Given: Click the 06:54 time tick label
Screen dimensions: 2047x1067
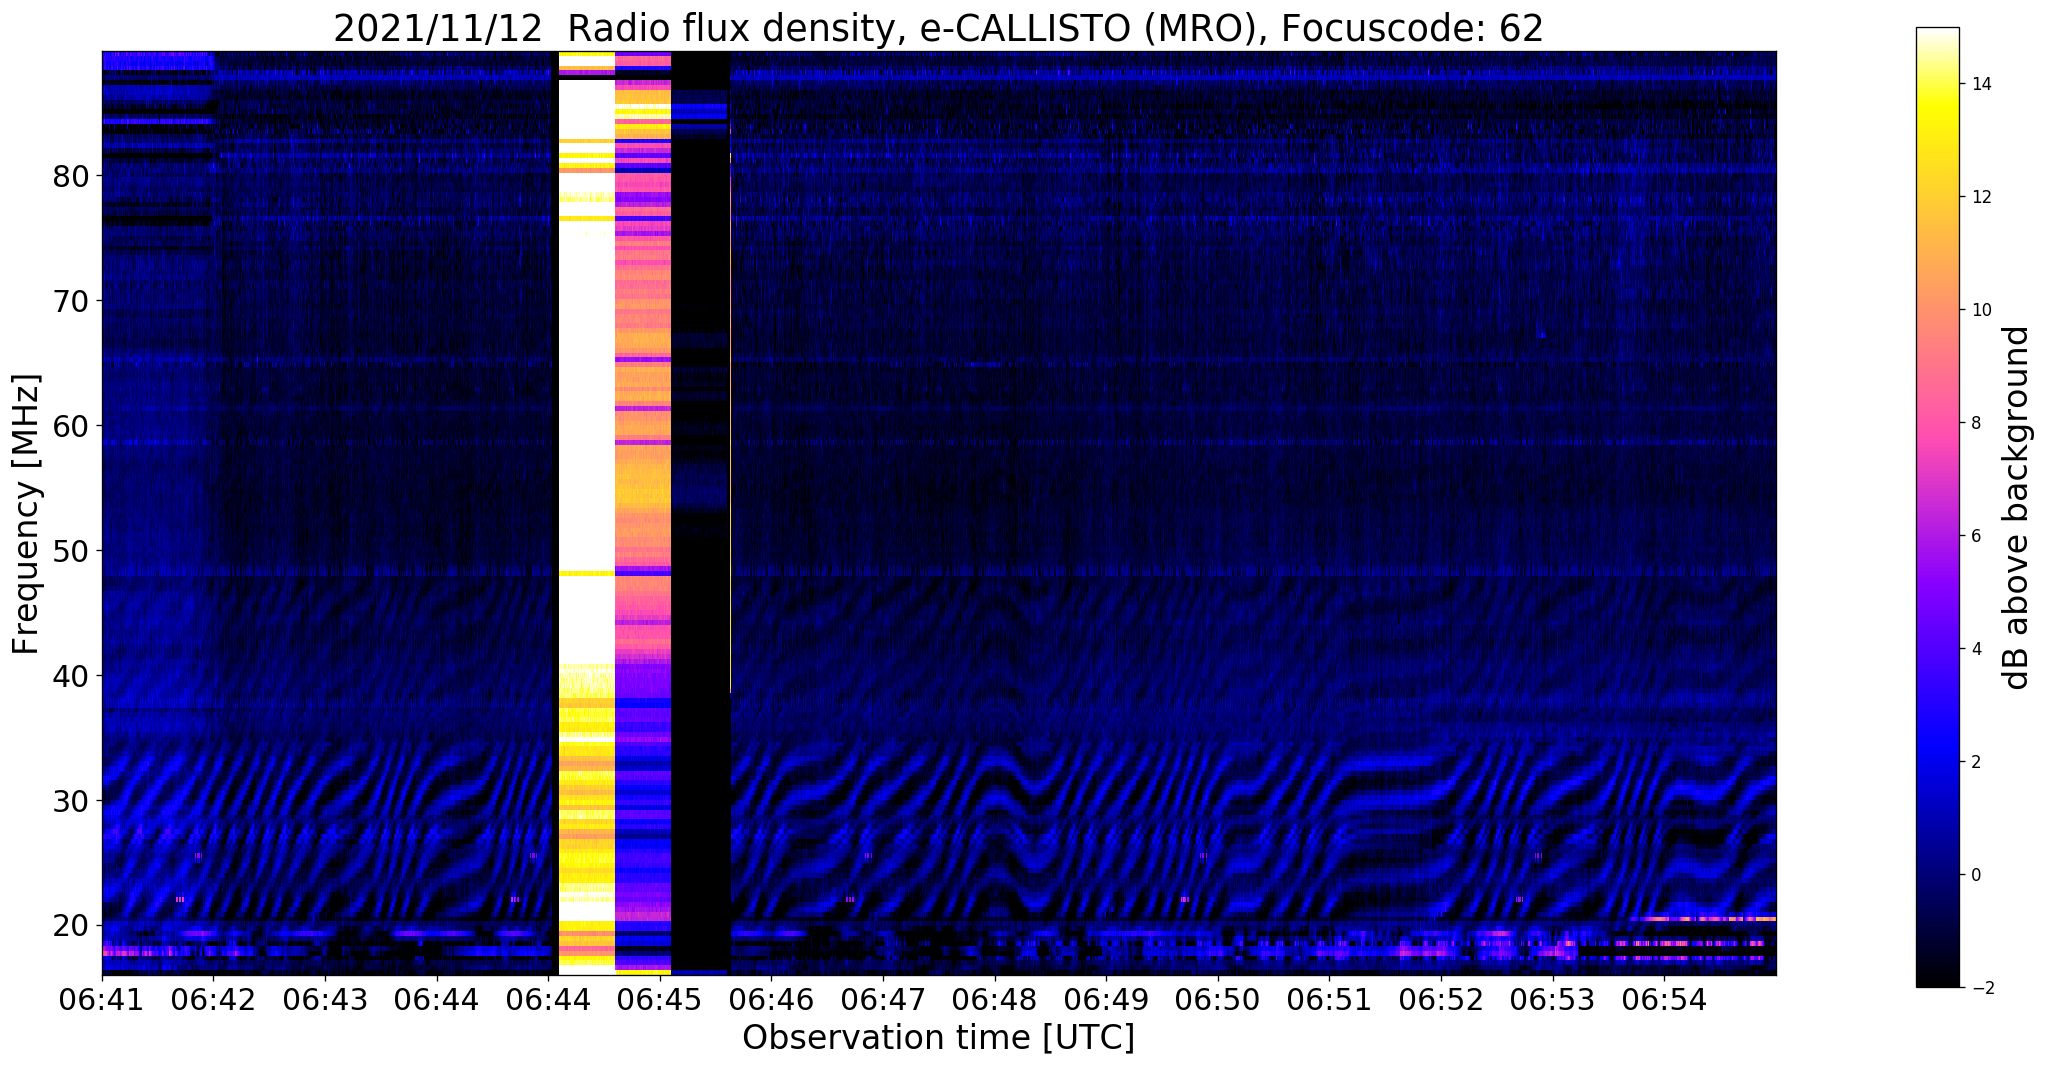Looking at the screenshot, I should pos(1664,999).
